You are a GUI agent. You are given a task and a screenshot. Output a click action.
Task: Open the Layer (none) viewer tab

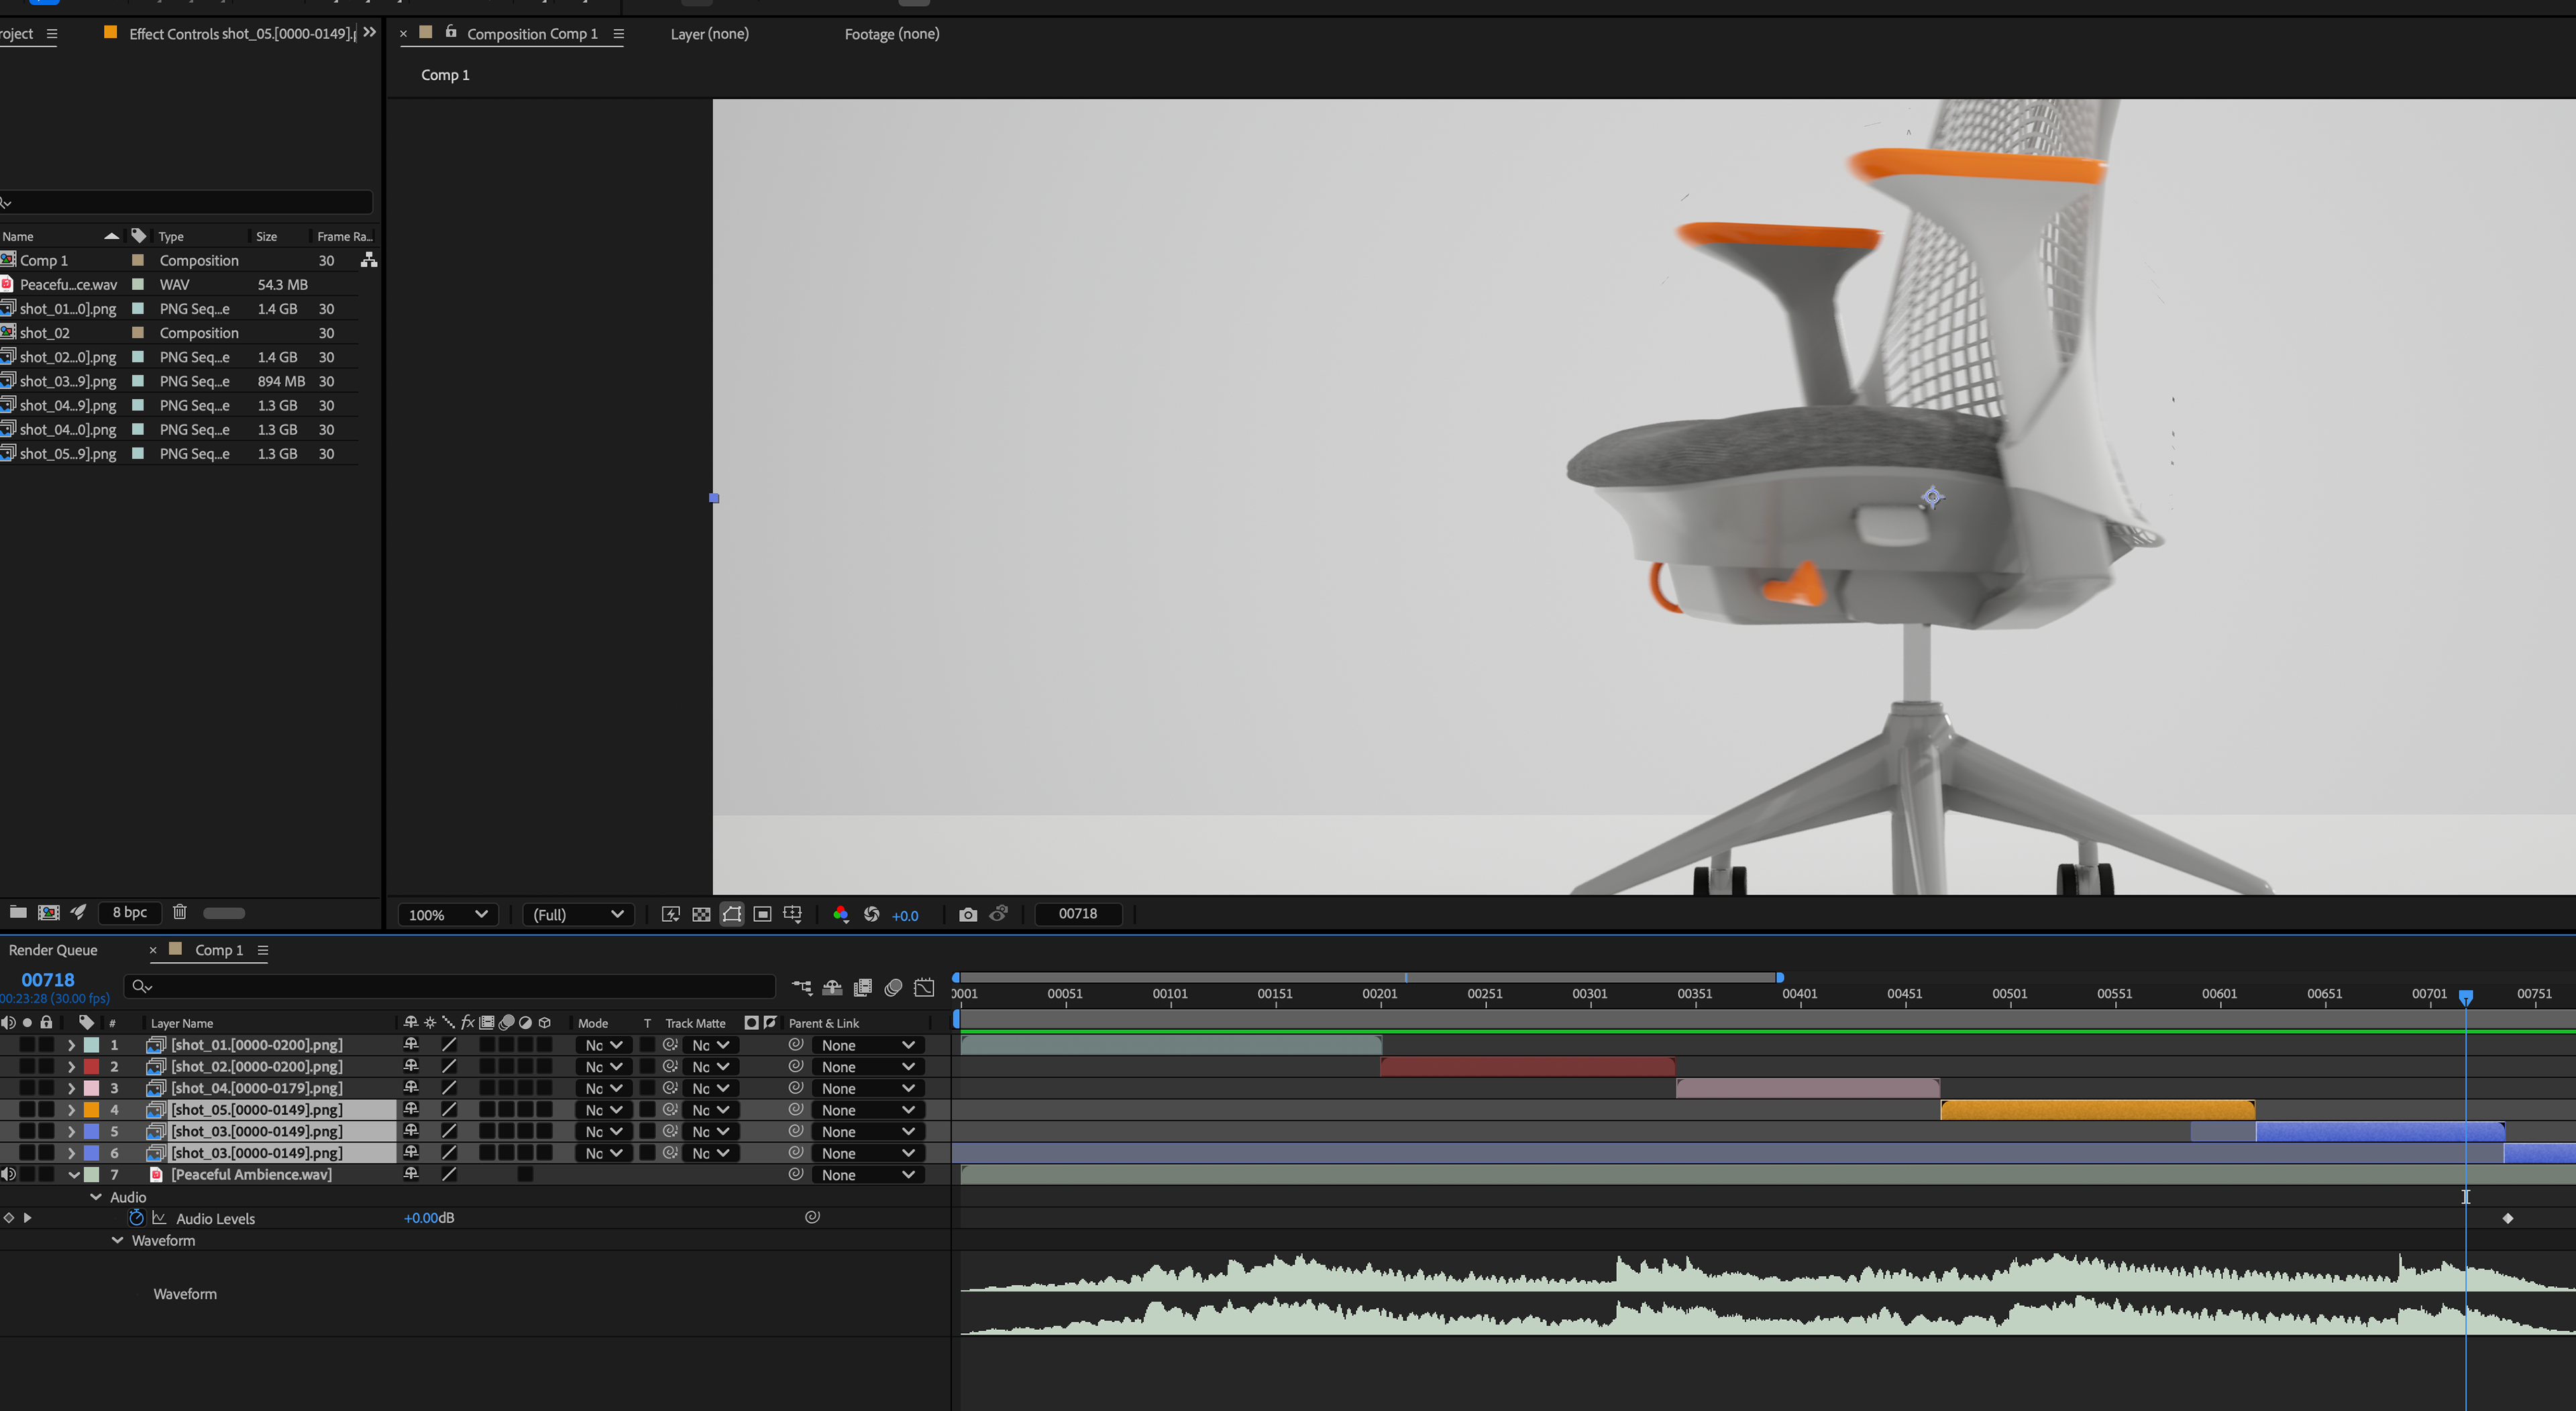point(709,34)
